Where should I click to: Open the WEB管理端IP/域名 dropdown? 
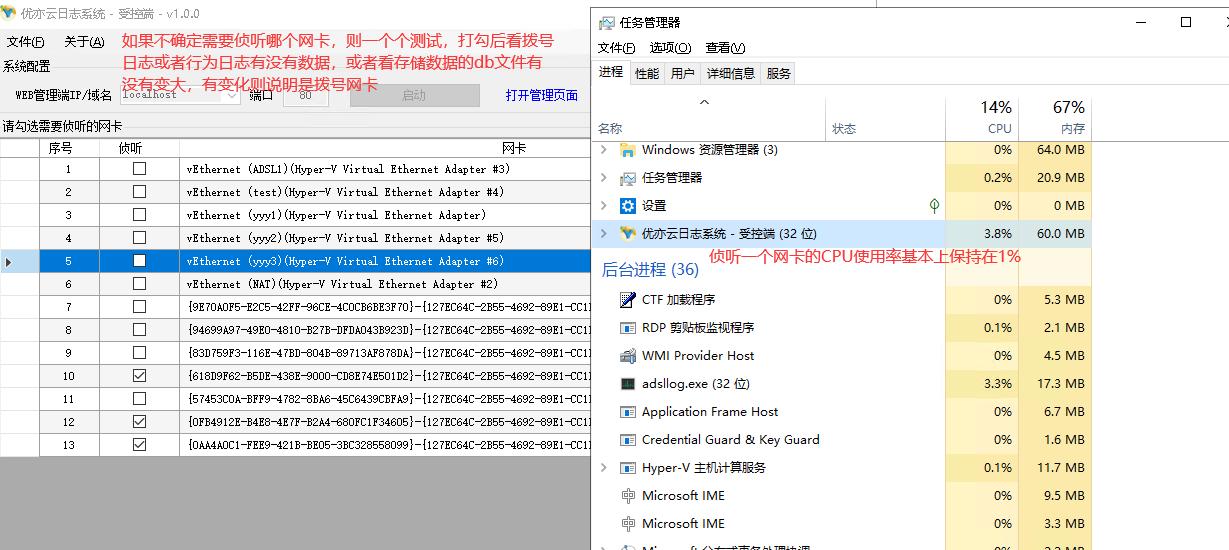232,96
